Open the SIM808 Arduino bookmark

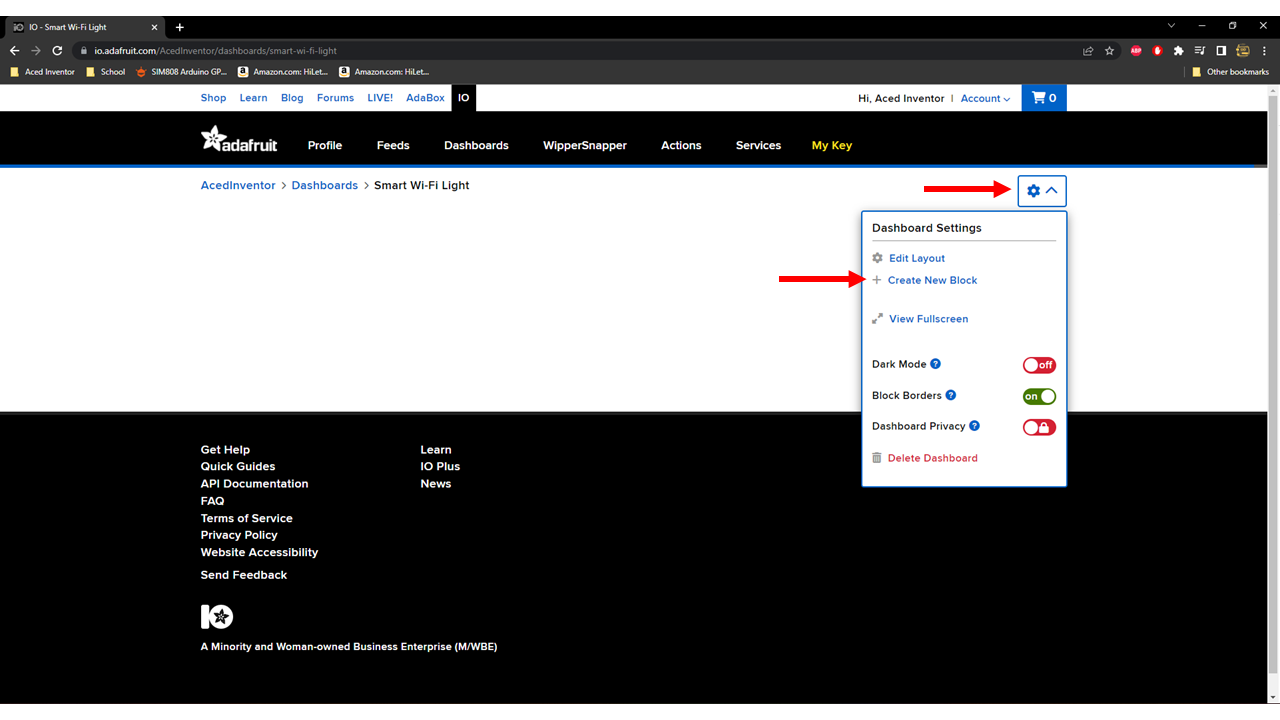coord(182,72)
